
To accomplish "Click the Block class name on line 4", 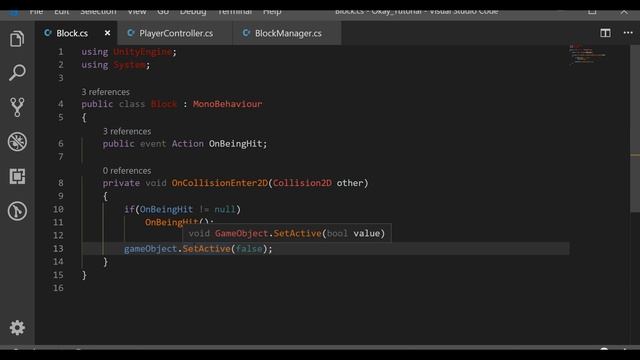I will pyautogui.click(x=164, y=104).
